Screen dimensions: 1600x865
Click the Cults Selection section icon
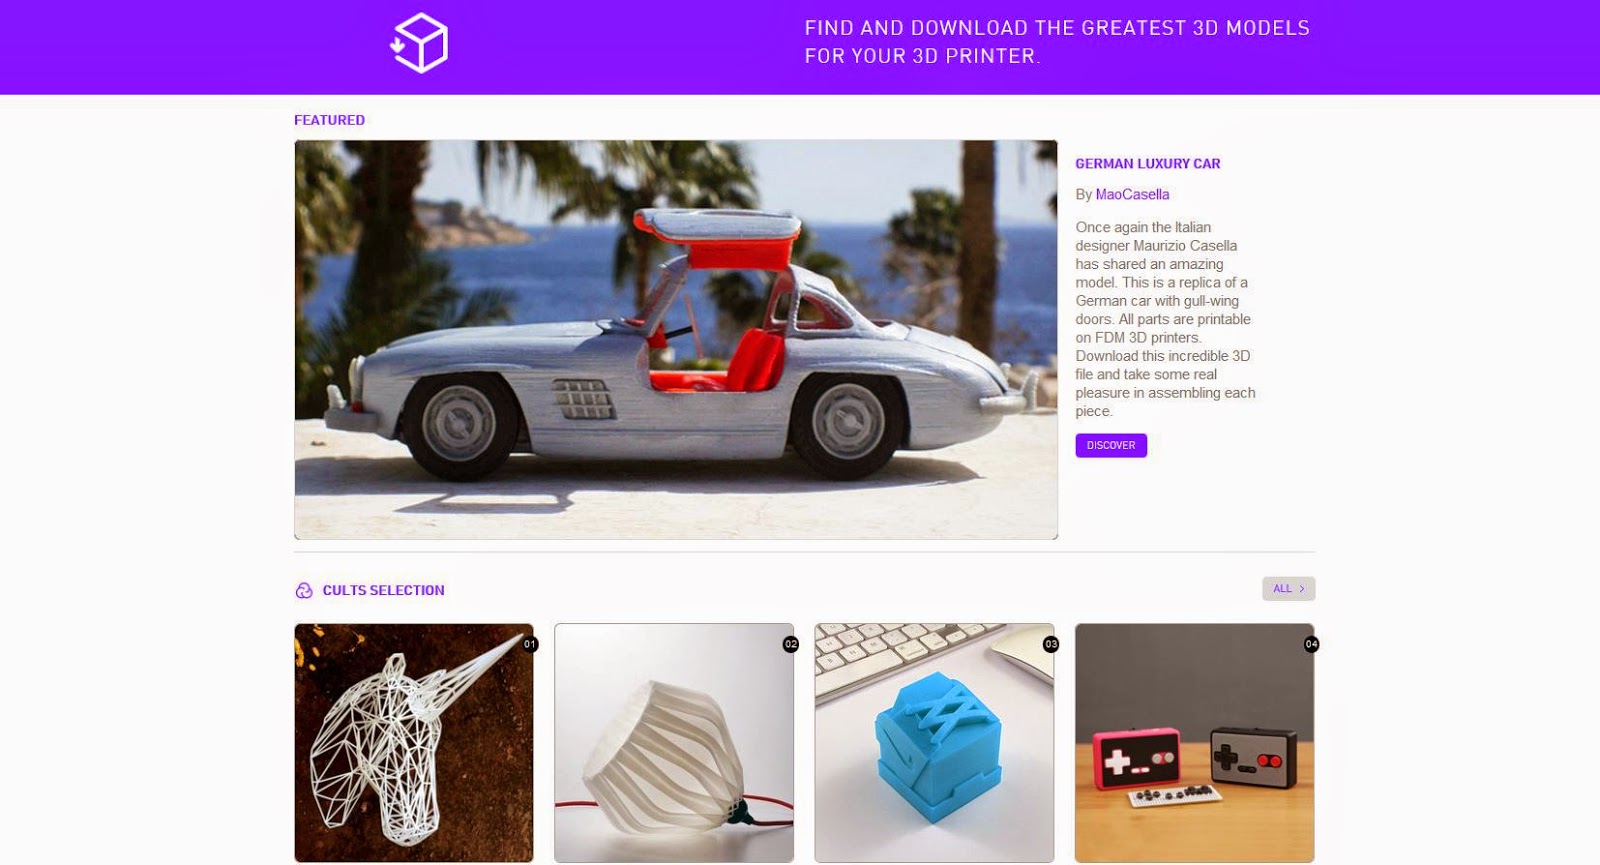tap(304, 591)
